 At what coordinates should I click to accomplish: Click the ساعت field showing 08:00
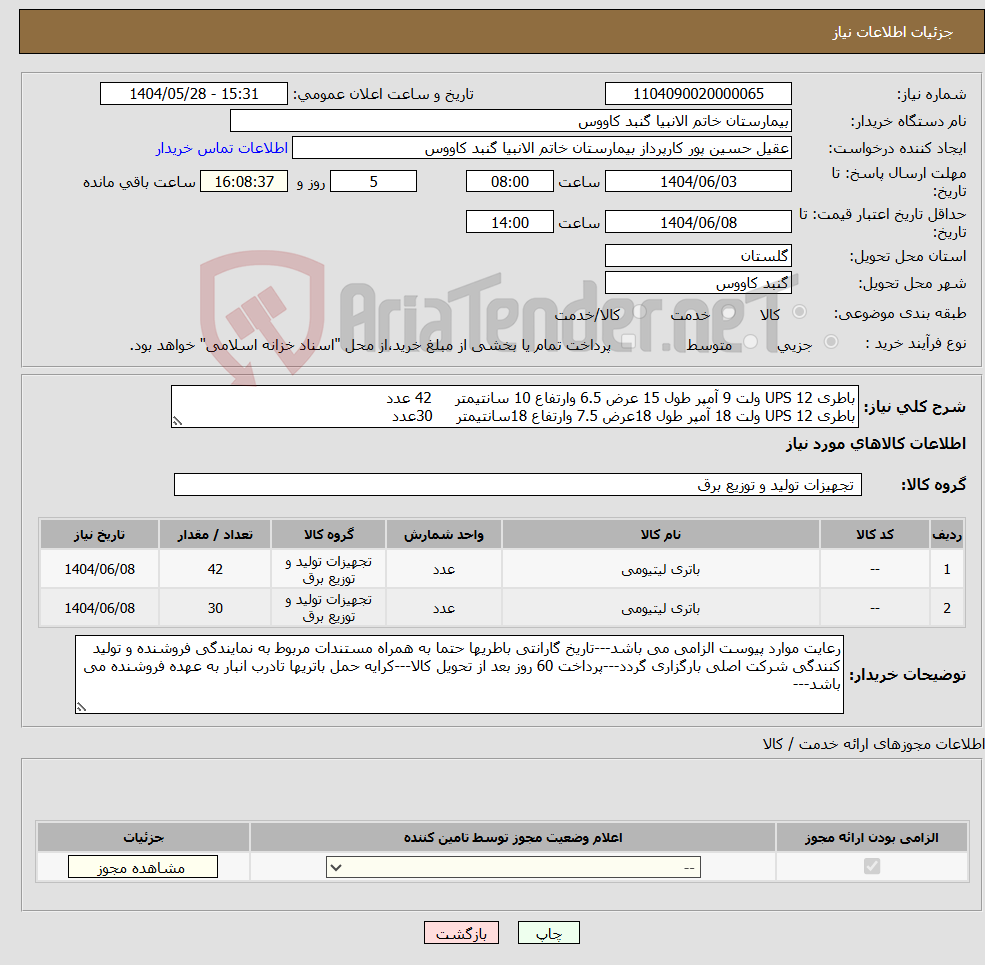tap(509, 181)
